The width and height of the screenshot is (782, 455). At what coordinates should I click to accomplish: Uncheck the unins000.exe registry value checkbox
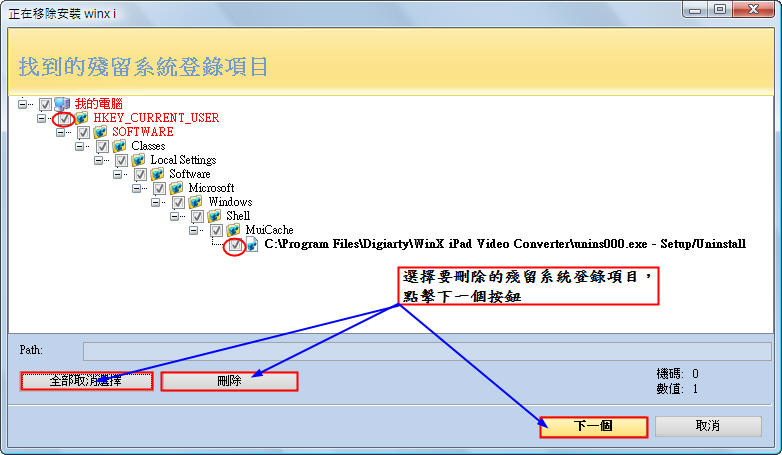[x=234, y=245]
